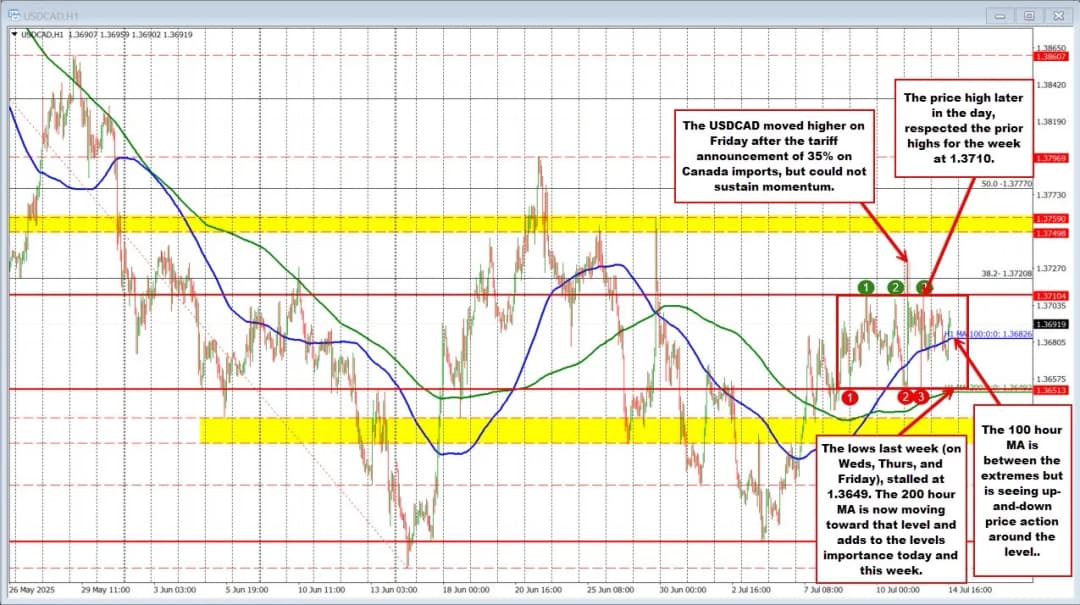Close the USDCAD,H1 chart window
Screen dimensions: 1080x605
[x=1055, y=15]
